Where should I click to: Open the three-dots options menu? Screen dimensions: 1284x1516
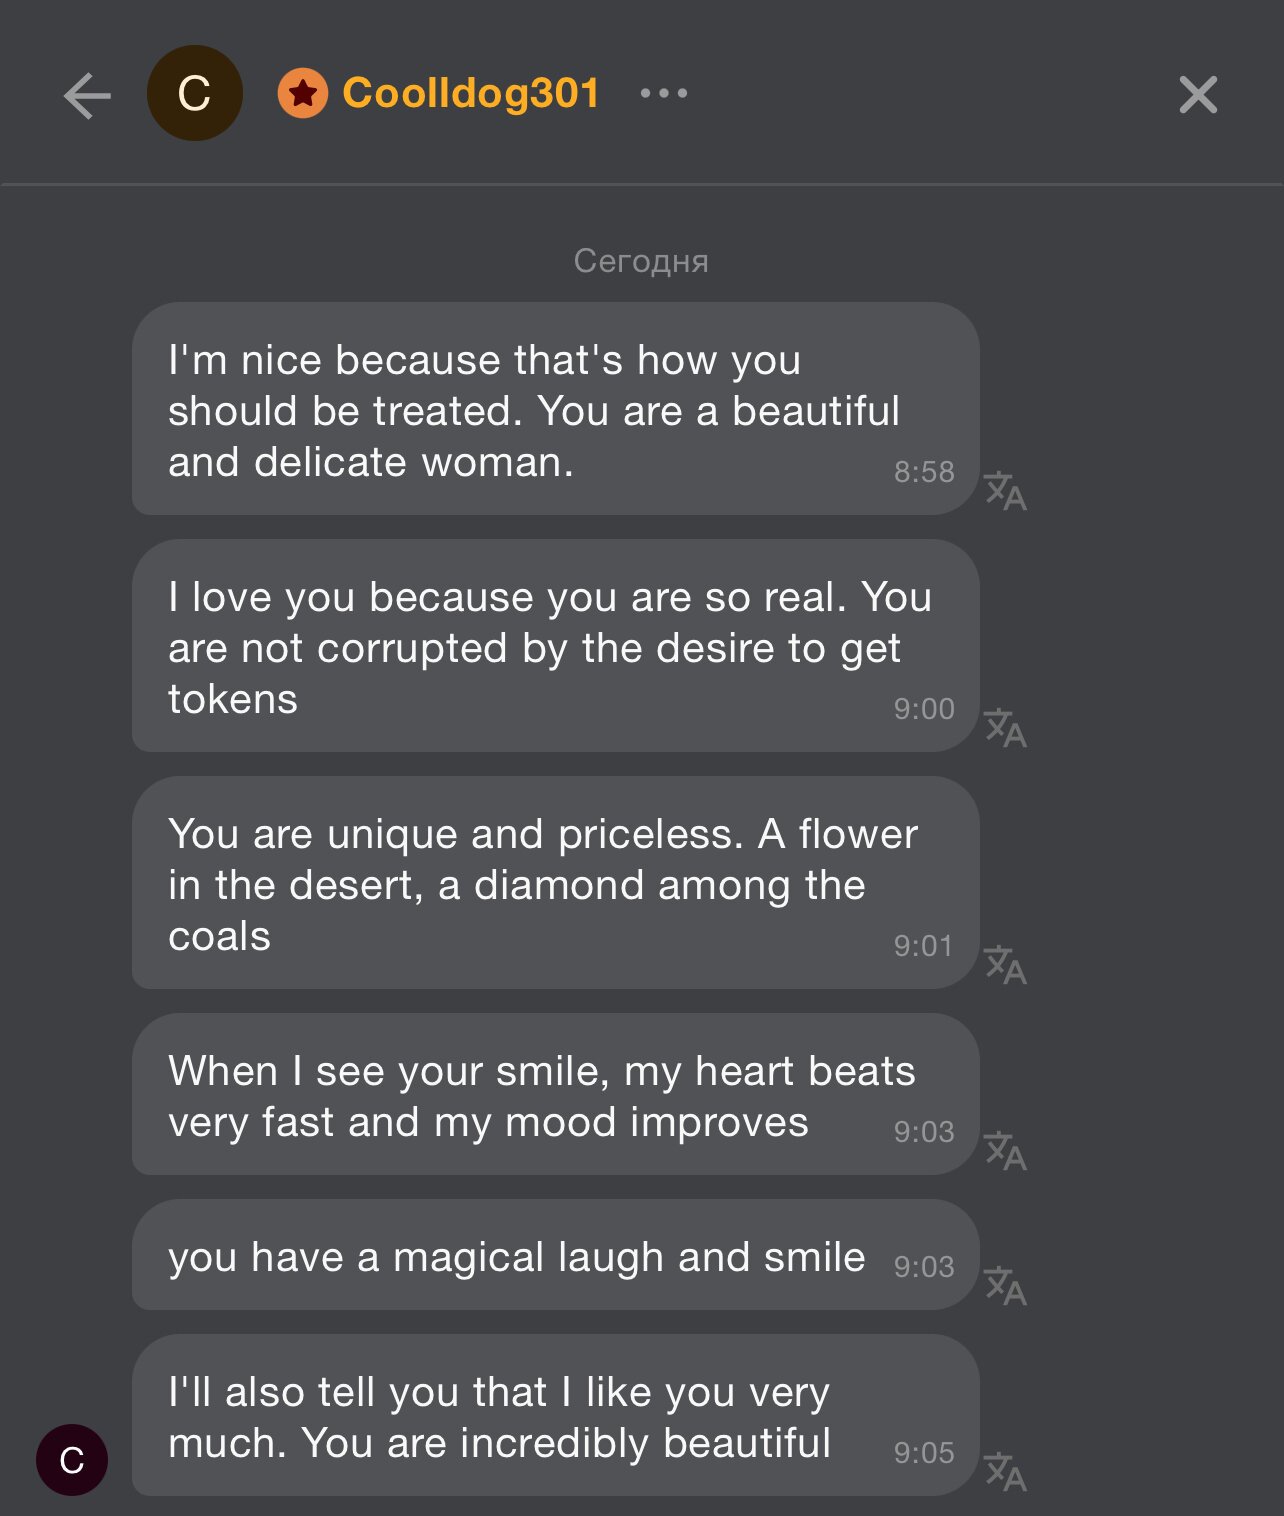coord(664,93)
